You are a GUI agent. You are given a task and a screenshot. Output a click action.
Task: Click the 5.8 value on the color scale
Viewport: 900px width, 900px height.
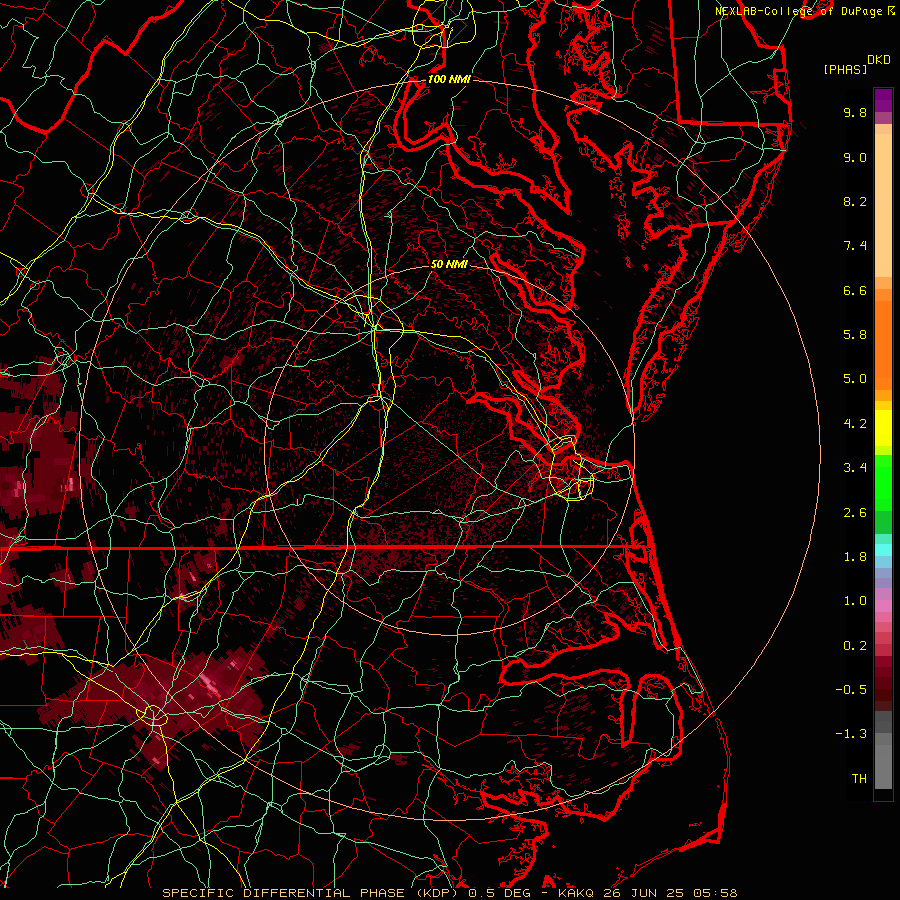point(855,335)
